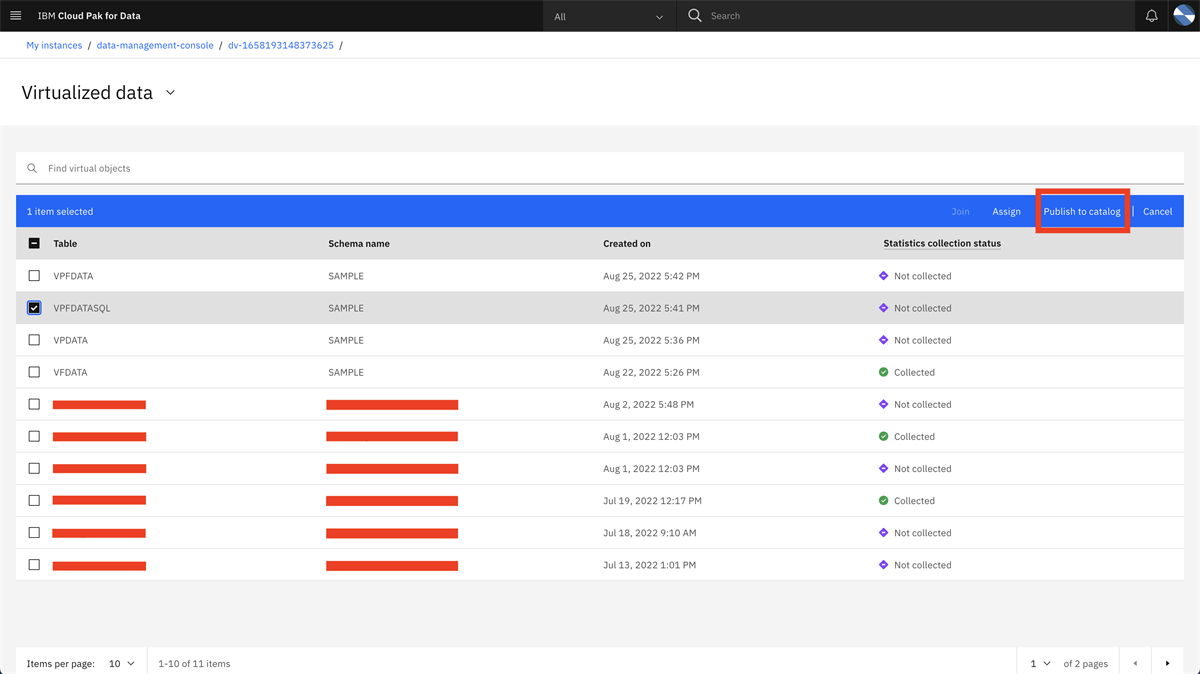The height and width of the screenshot is (674, 1200).
Task: Open the Items per page dropdown
Action: tap(120, 663)
